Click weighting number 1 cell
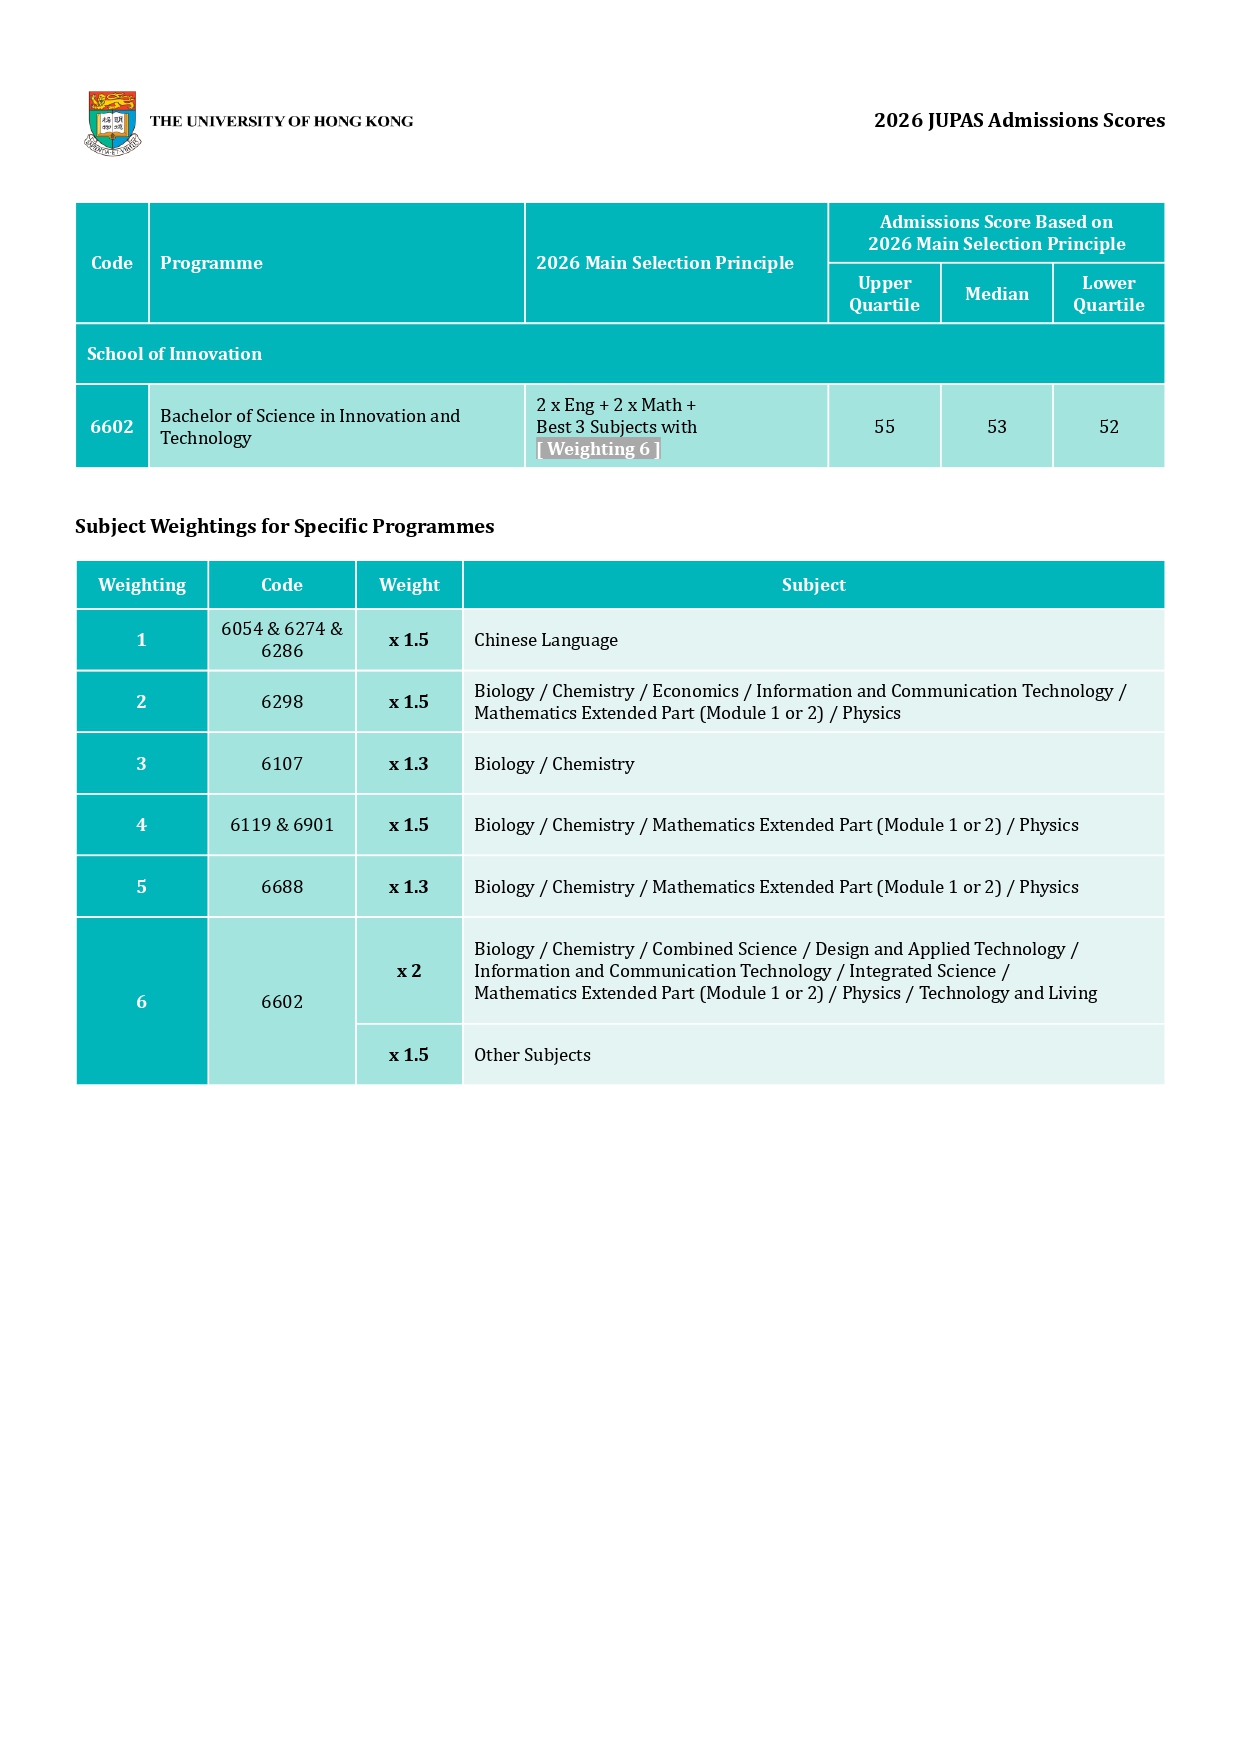Image resolution: width=1241 pixels, height=1755 pixels. pos(142,640)
